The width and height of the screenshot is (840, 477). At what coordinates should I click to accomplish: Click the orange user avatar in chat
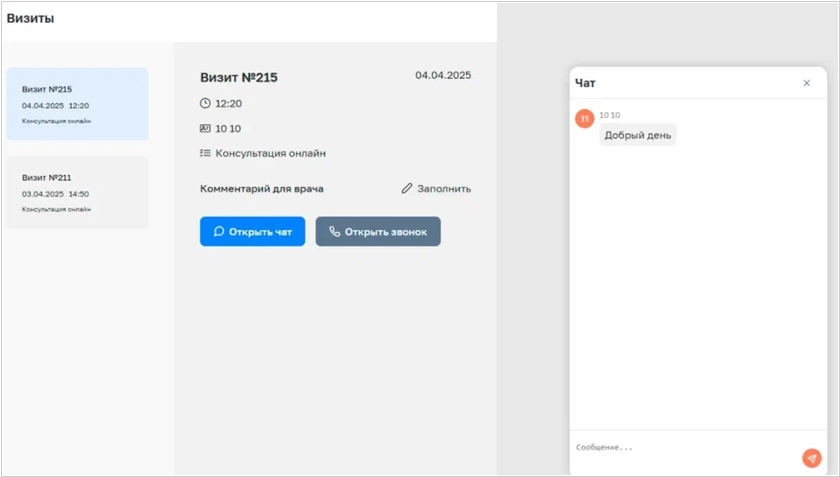585,120
